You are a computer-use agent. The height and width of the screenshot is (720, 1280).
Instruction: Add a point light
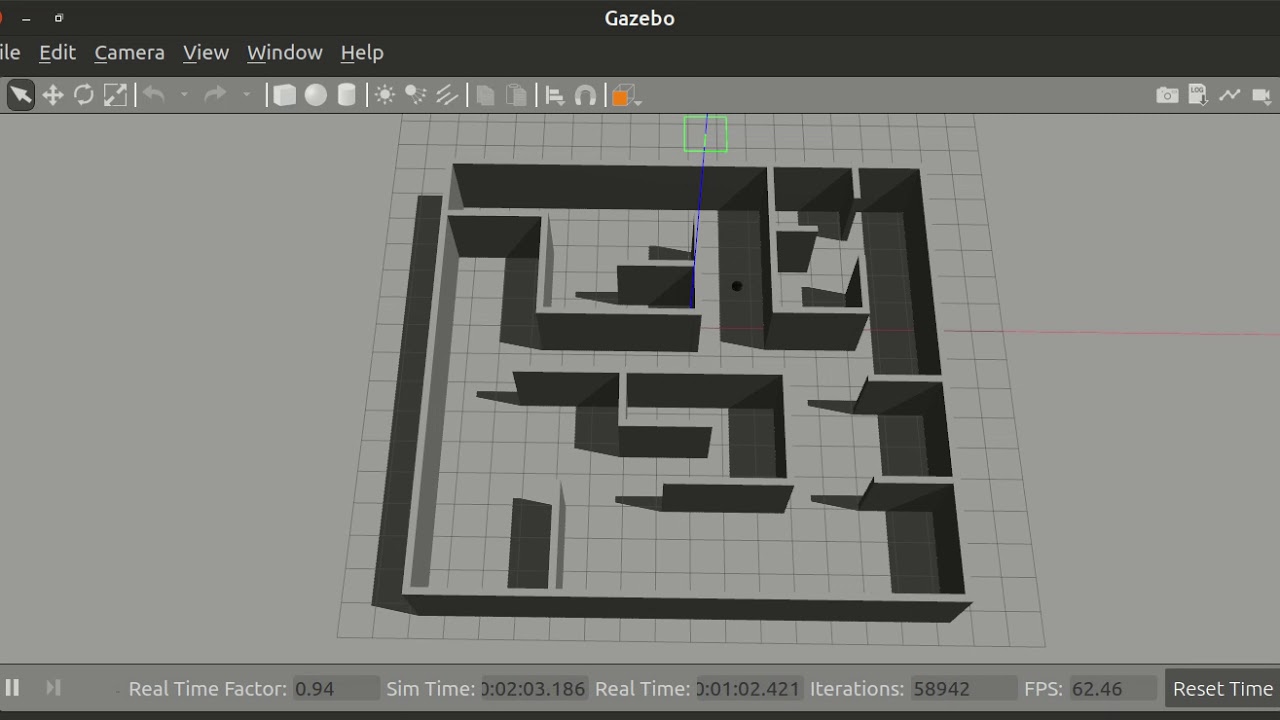pyautogui.click(x=384, y=95)
